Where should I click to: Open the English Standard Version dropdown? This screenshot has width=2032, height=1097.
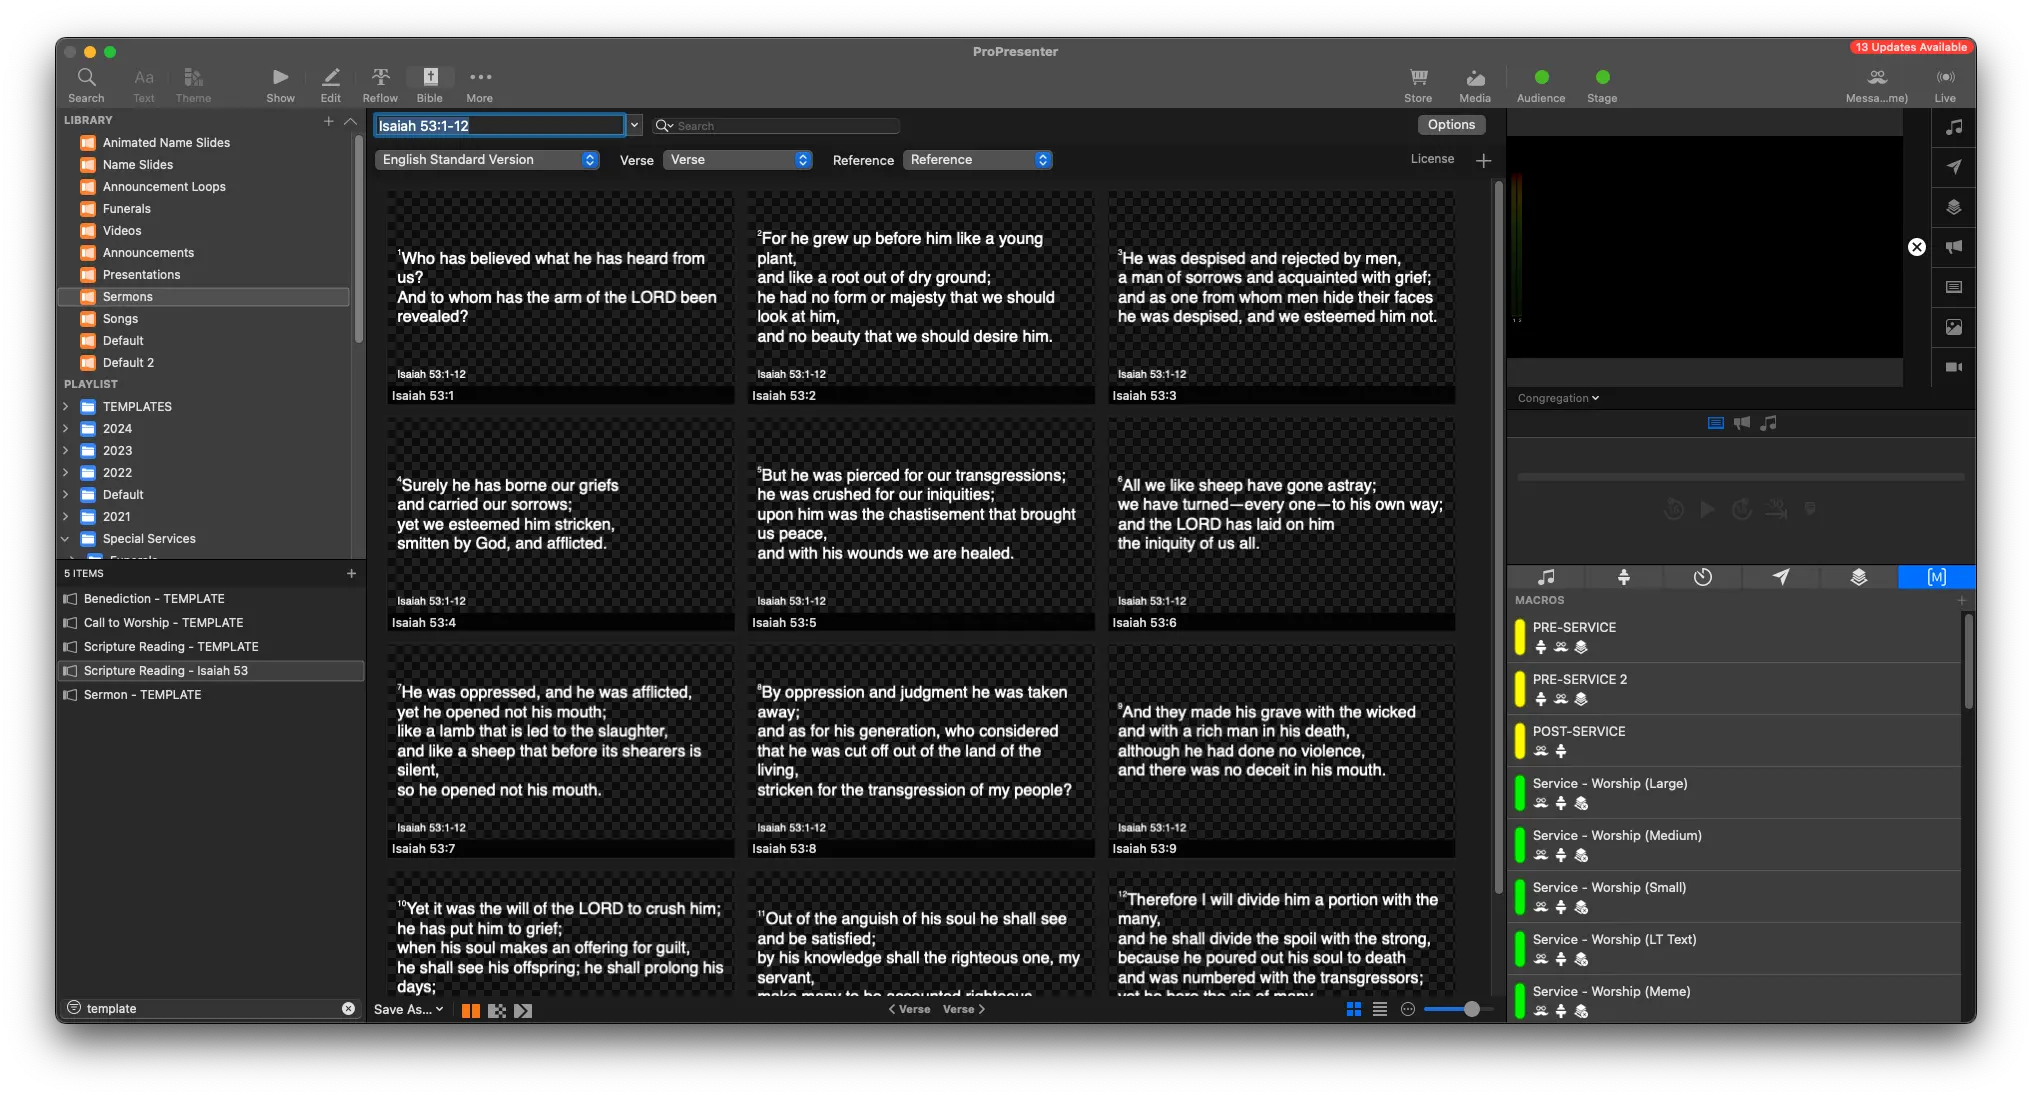[487, 160]
